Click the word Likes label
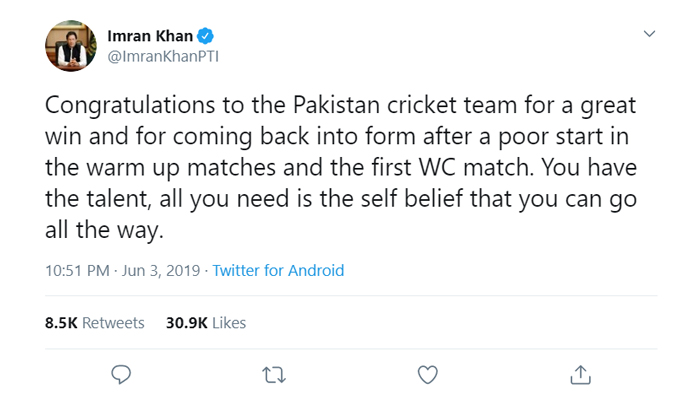 pos(229,323)
